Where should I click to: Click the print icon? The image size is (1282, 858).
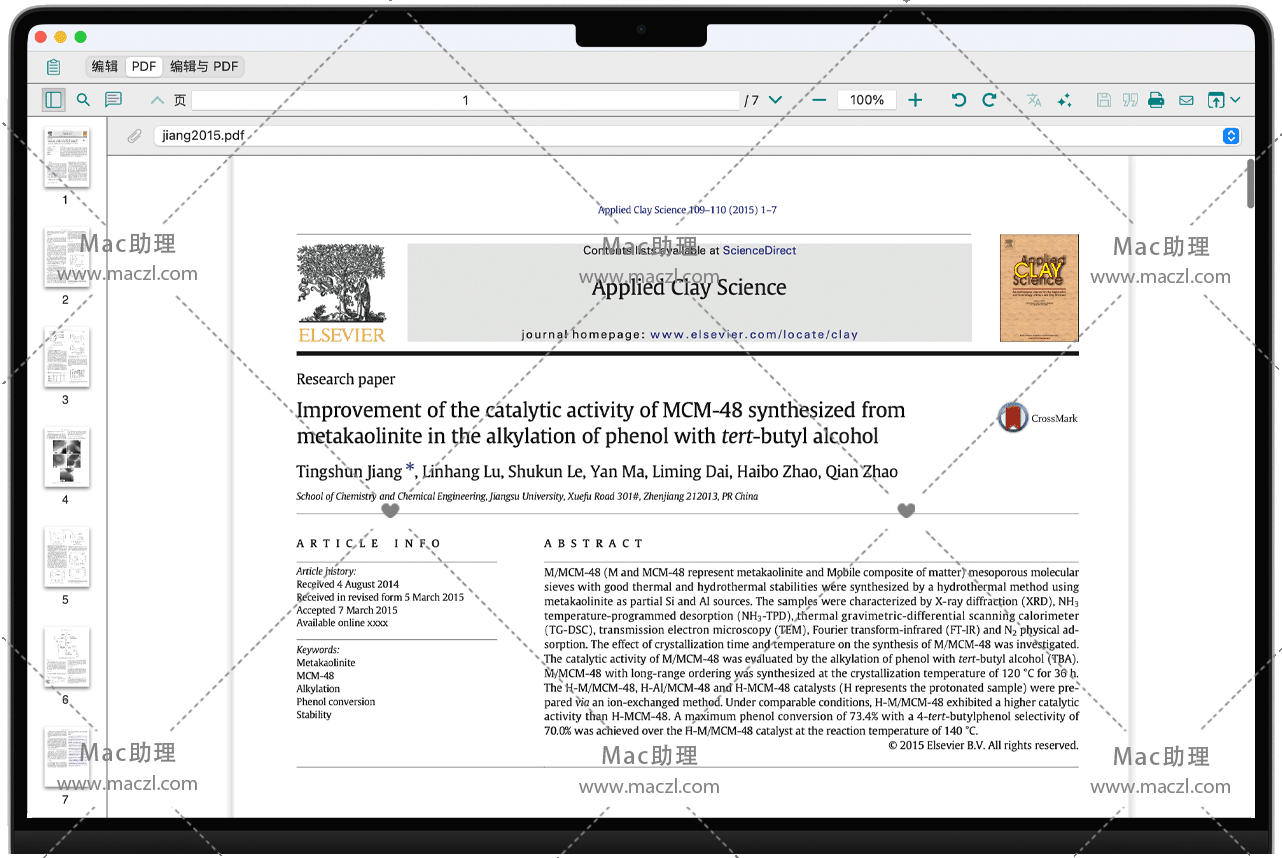tap(1156, 100)
